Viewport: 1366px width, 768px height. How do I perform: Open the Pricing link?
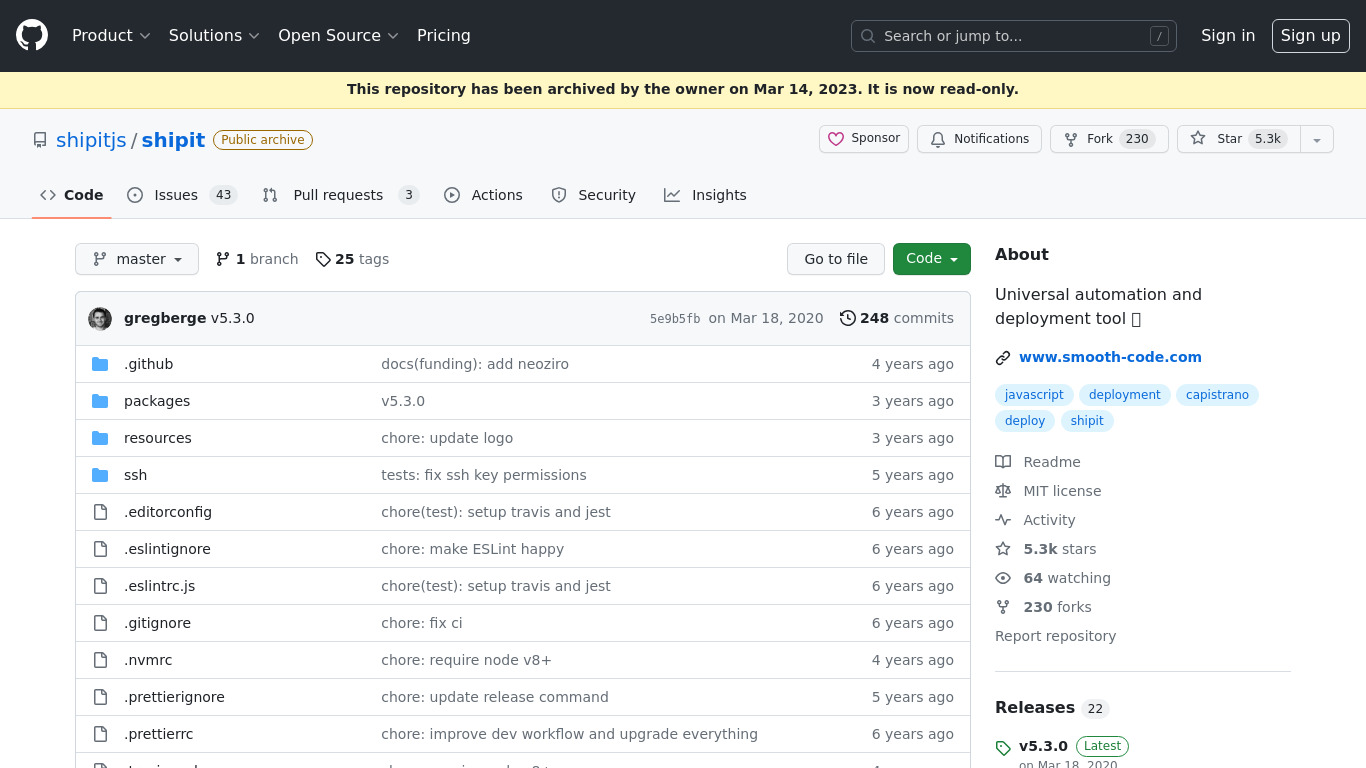click(x=444, y=35)
